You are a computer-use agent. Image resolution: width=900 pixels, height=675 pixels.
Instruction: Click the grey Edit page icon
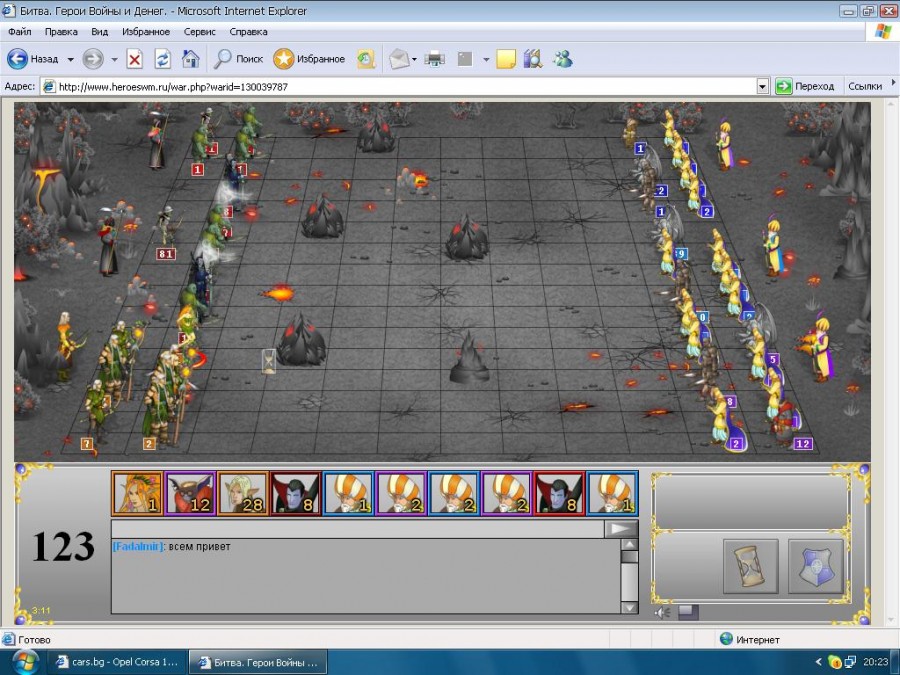pyautogui.click(x=464, y=59)
